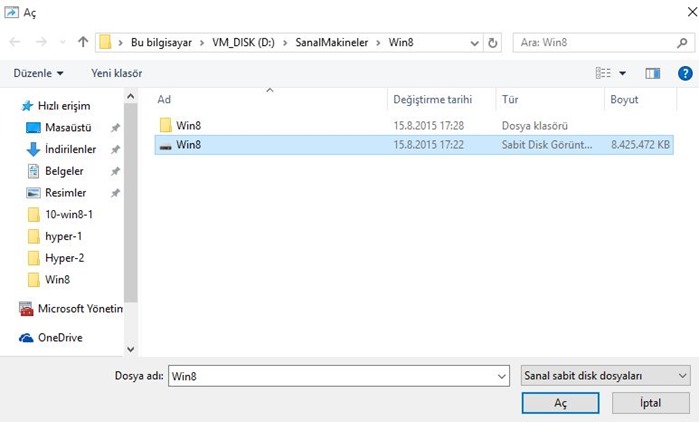Click the OneDrive cloud icon
Image resolution: width=699 pixels, height=422 pixels.
pos(26,338)
